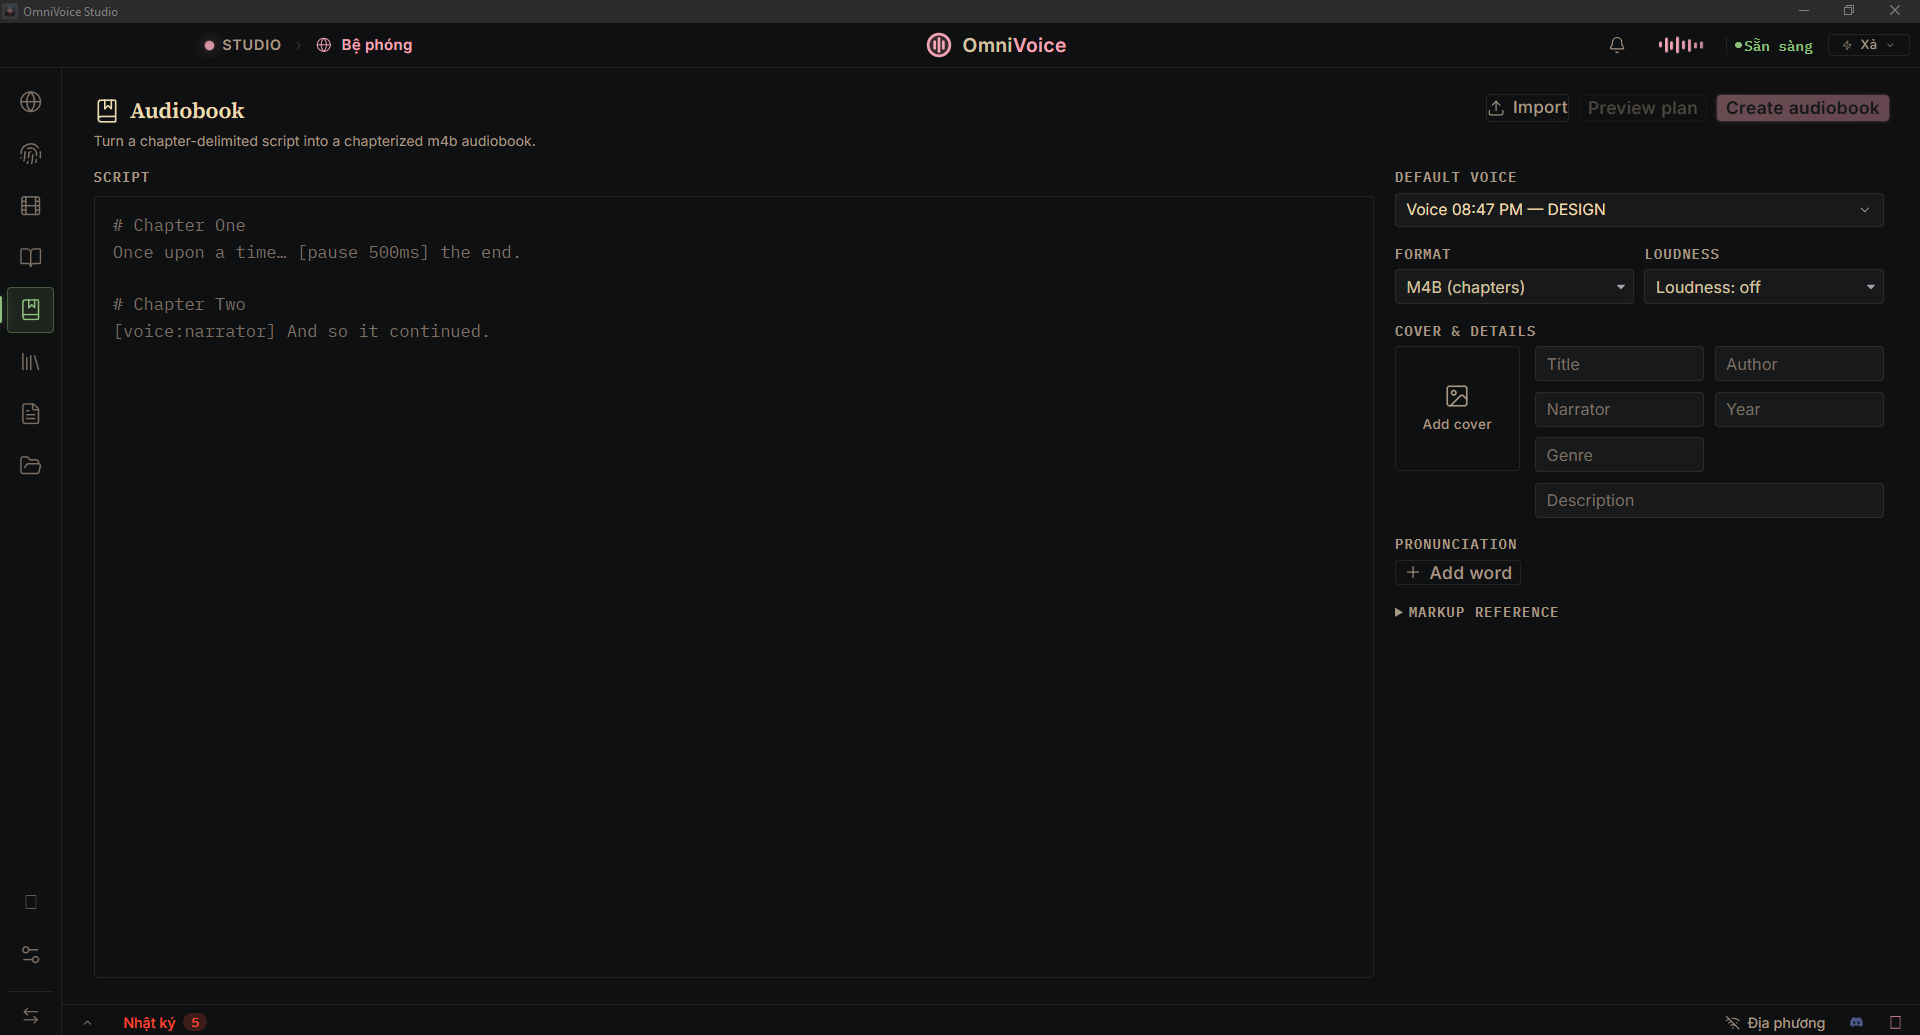Click the Import button

coord(1527,108)
